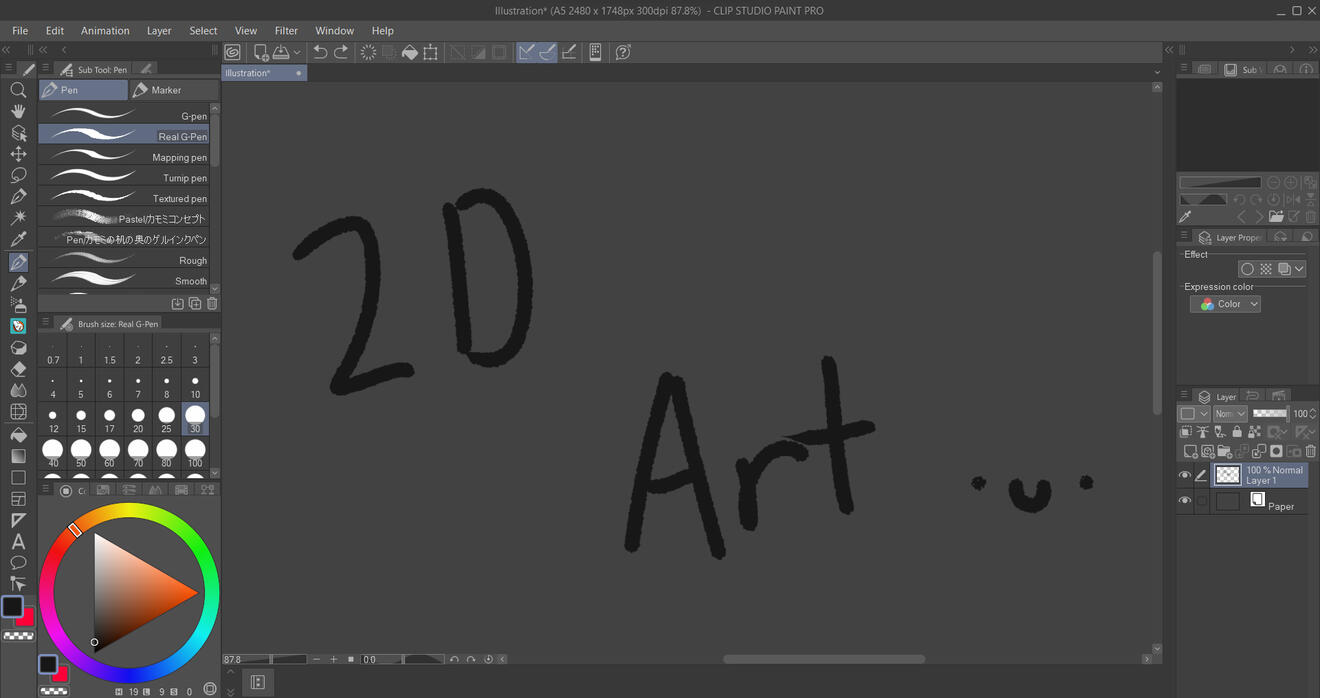Image resolution: width=1320 pixels, height=698 pixels.
Task: Click the Redo arrow in command bar
Action: pos(341,52)
